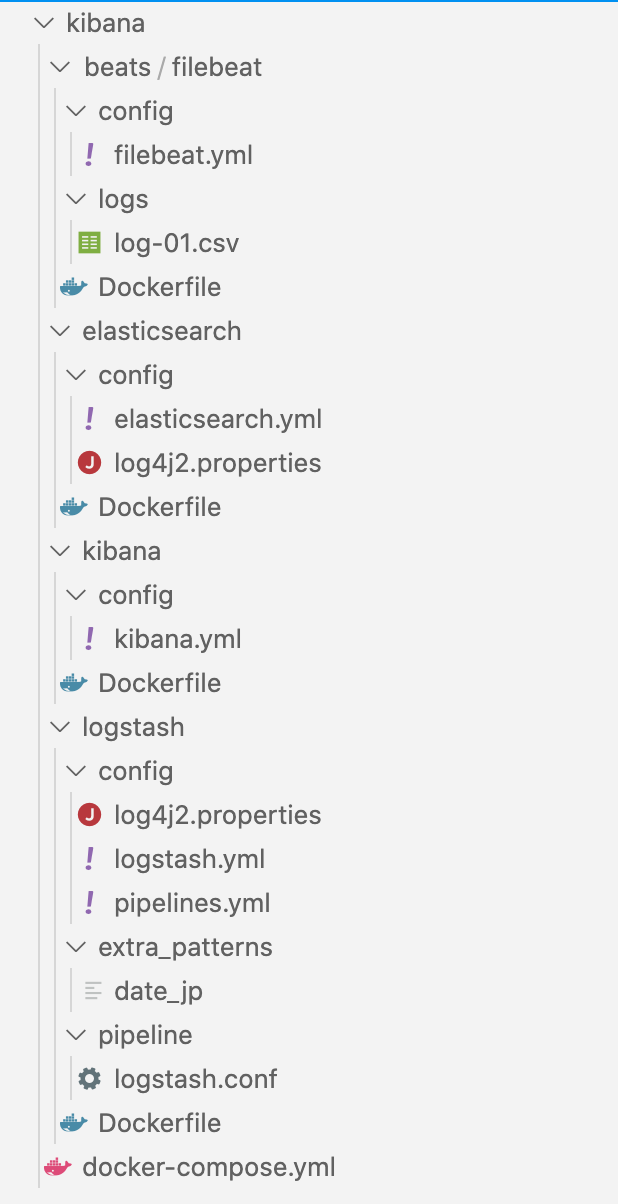Click the yellow exclamation icon beside elasticsearch.yml

click(90, 419)
